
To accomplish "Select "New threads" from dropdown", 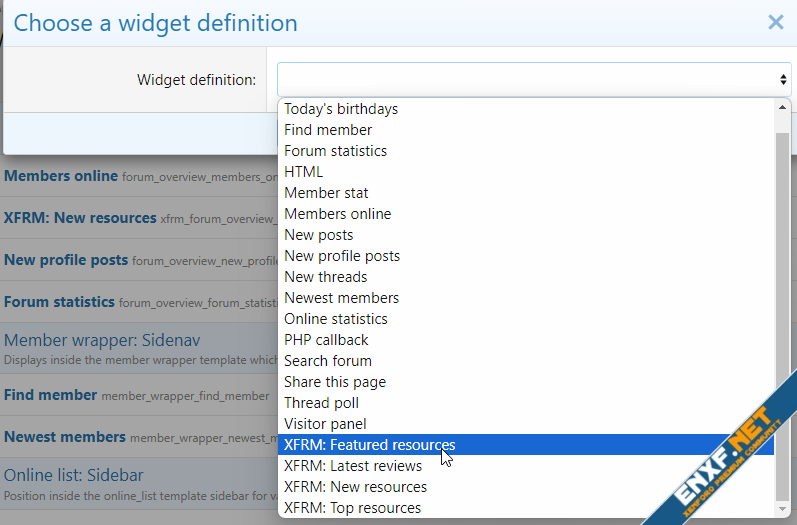I will [325, 277].
